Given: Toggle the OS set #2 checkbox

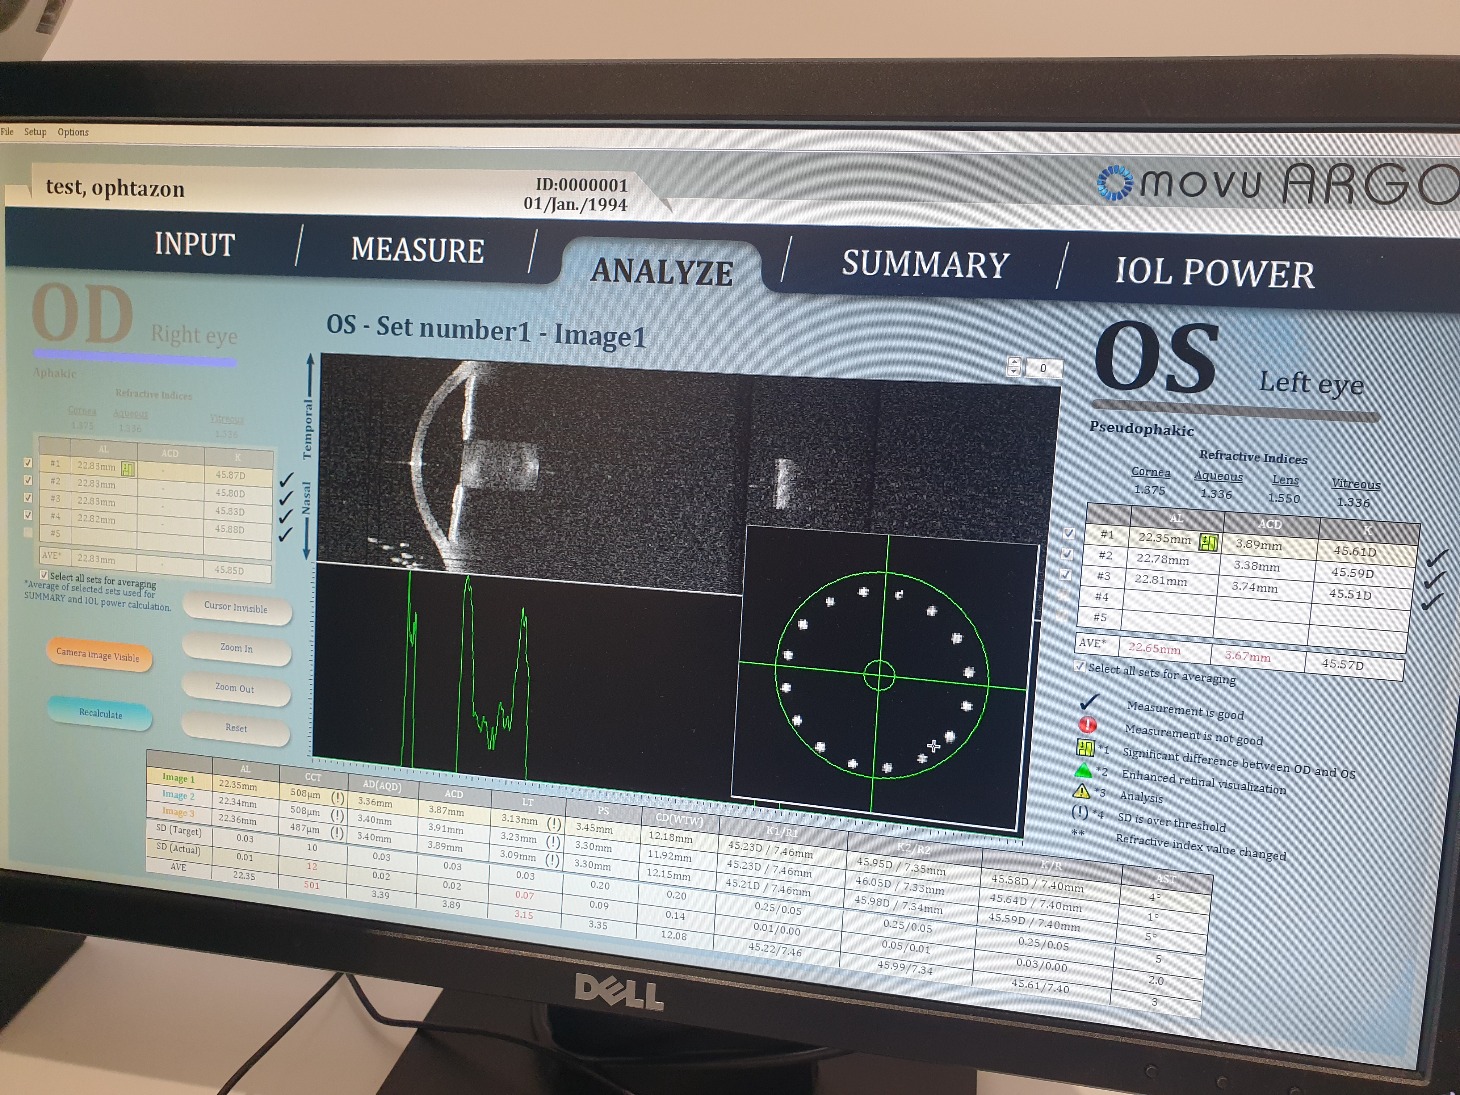Looking at the screenshot, I should tap(1067, 553).
